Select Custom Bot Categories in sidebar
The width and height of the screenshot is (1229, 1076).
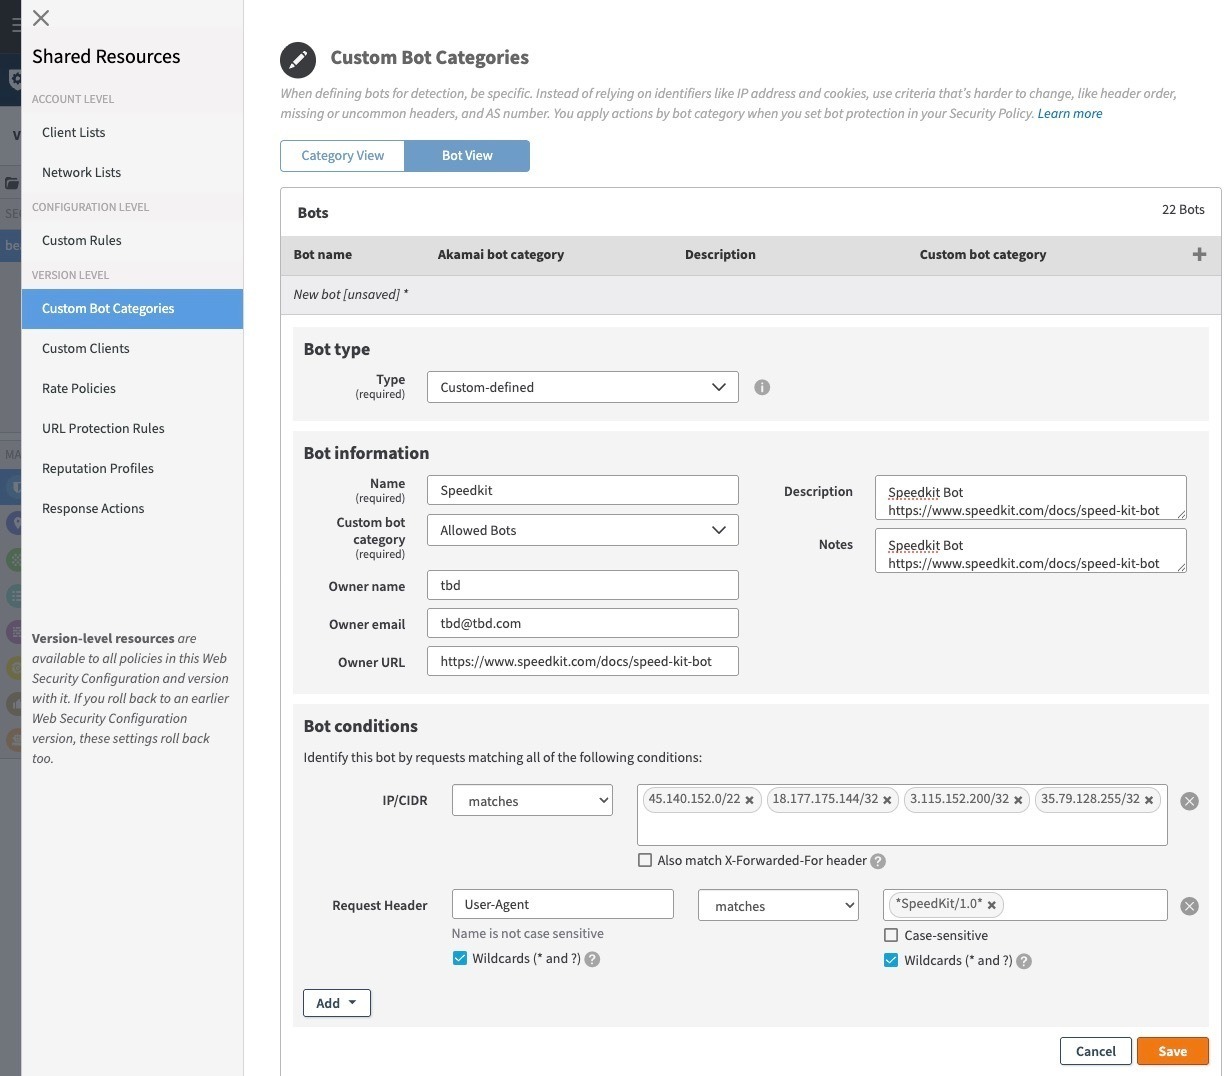pos(132,308)
